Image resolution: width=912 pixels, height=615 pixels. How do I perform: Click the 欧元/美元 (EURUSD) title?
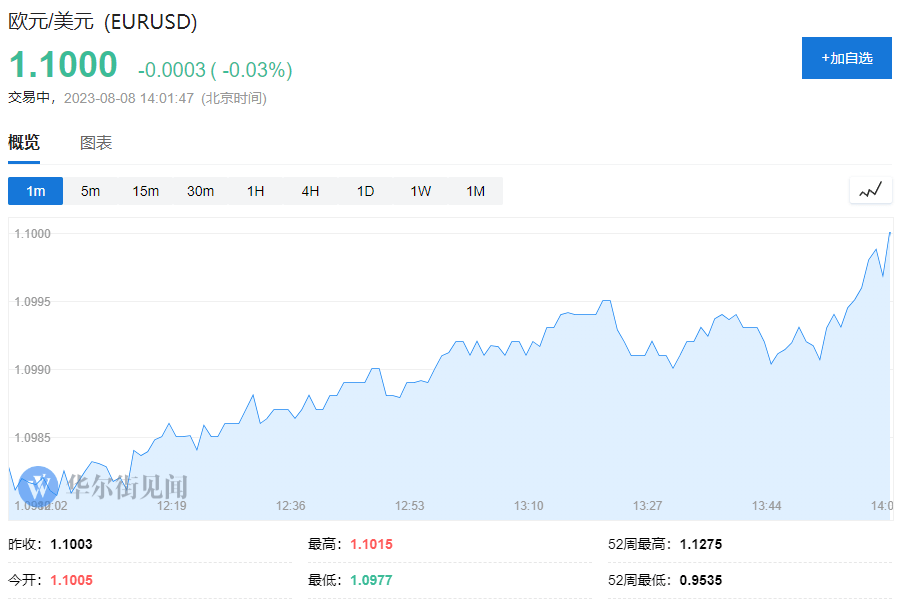point(103,21)
